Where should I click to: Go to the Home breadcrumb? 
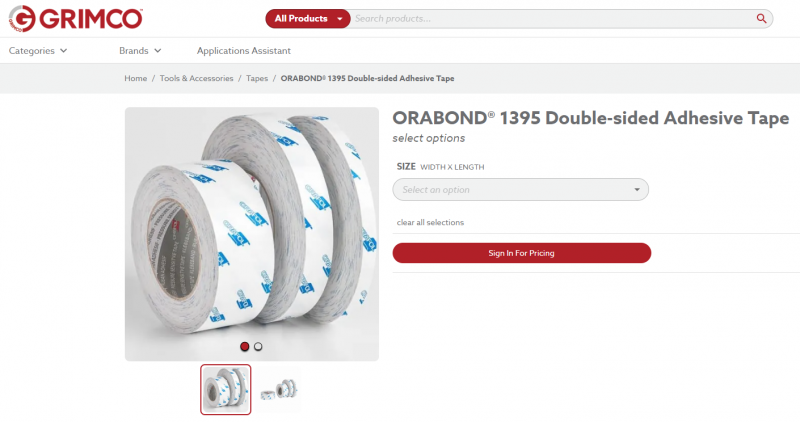136,78
